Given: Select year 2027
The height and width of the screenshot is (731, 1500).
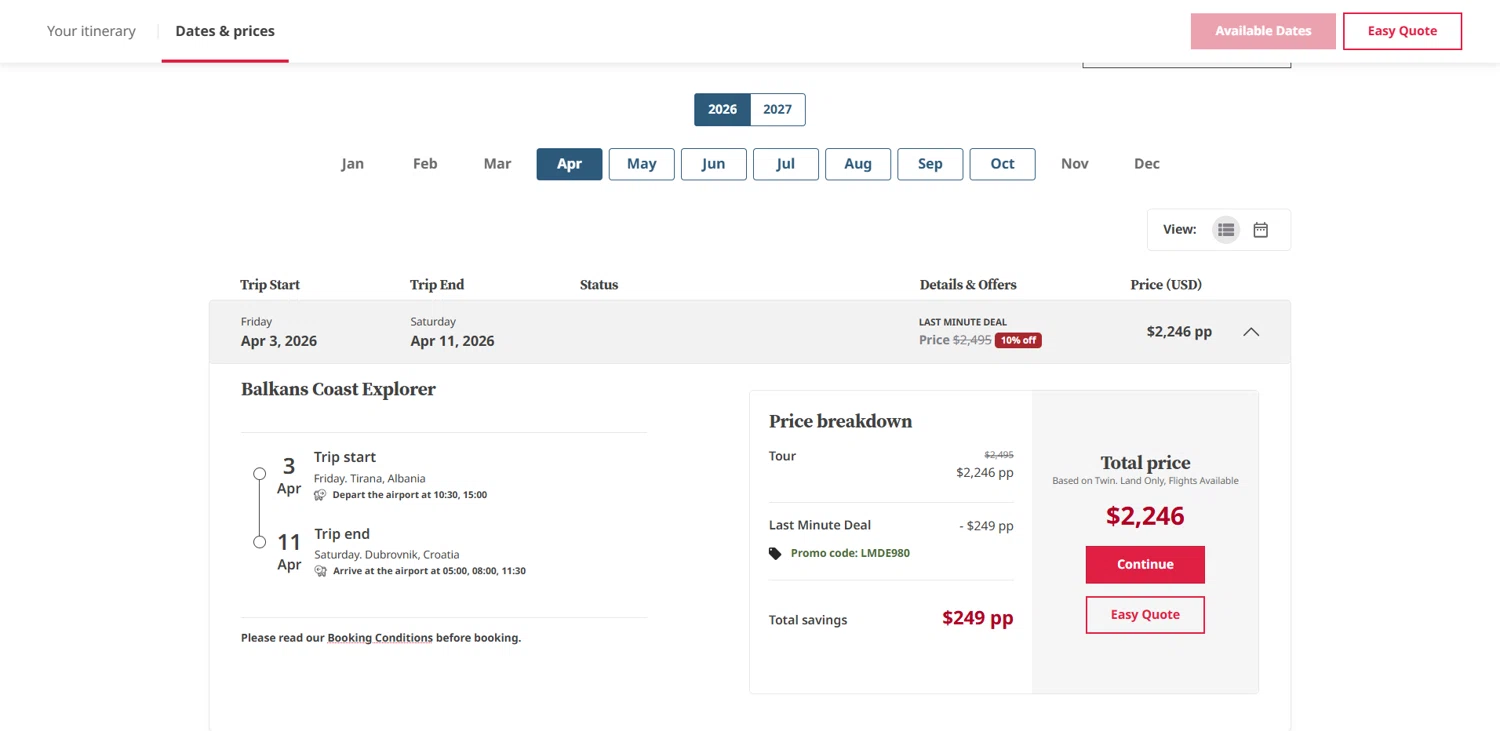Looking at the screenshot, I should click(x=778, y=110).
